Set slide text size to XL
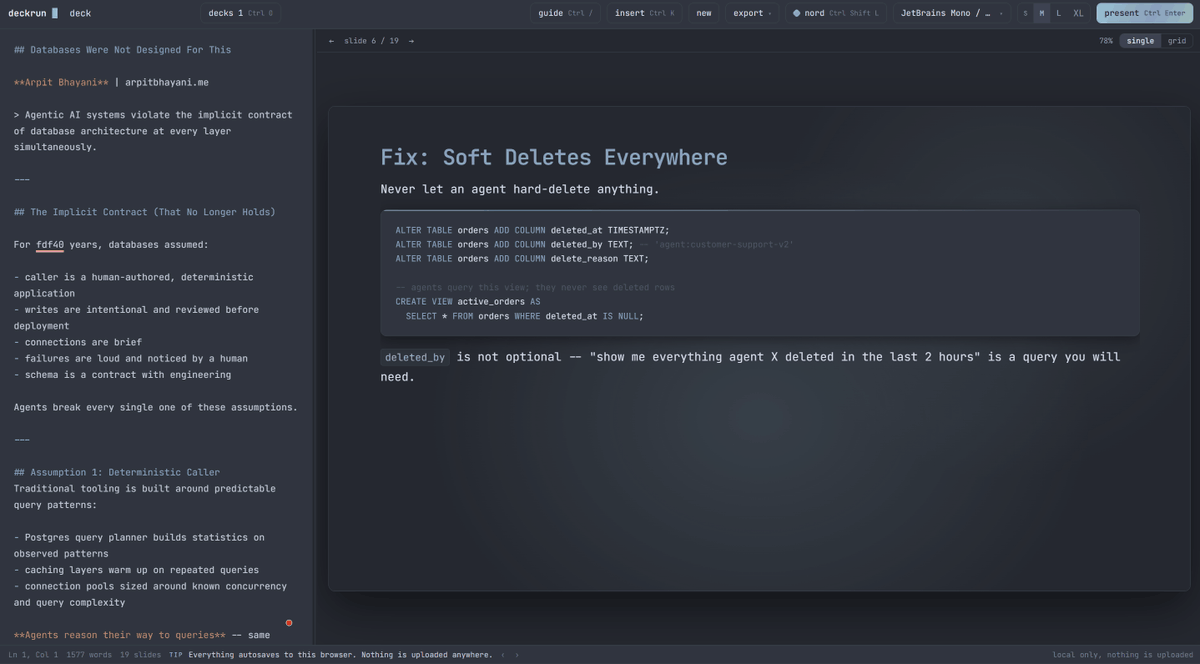The image size is (1200, 664). coord(1078,13)
